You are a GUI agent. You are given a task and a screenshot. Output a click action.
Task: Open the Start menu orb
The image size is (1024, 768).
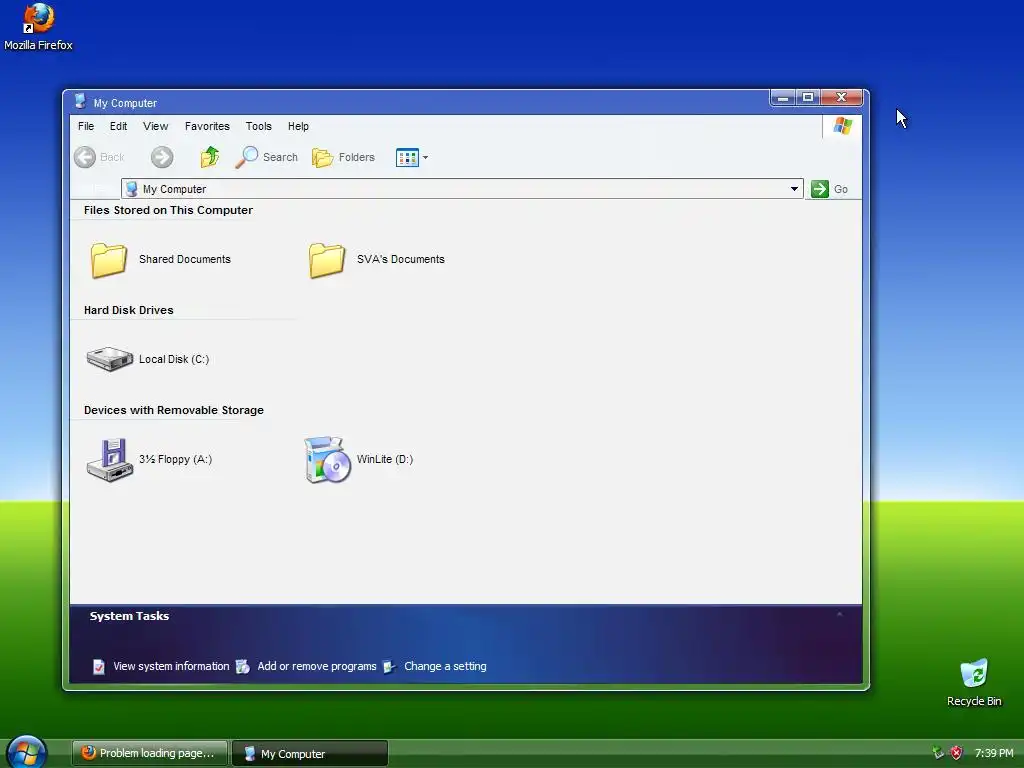(27, 752)
